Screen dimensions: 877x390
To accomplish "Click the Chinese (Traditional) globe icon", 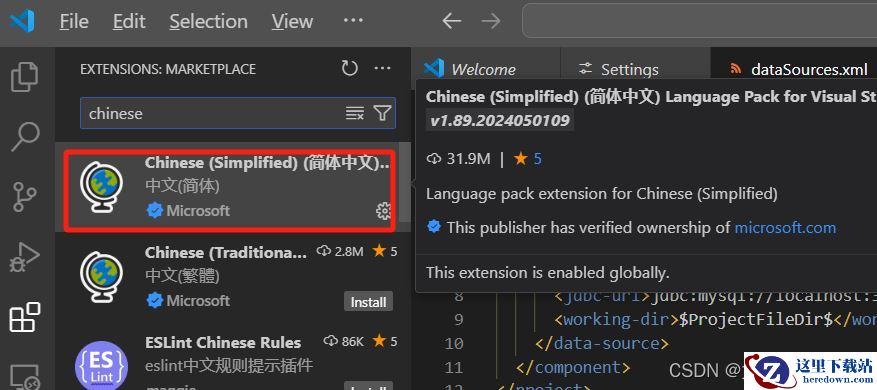I will [101, 277].
